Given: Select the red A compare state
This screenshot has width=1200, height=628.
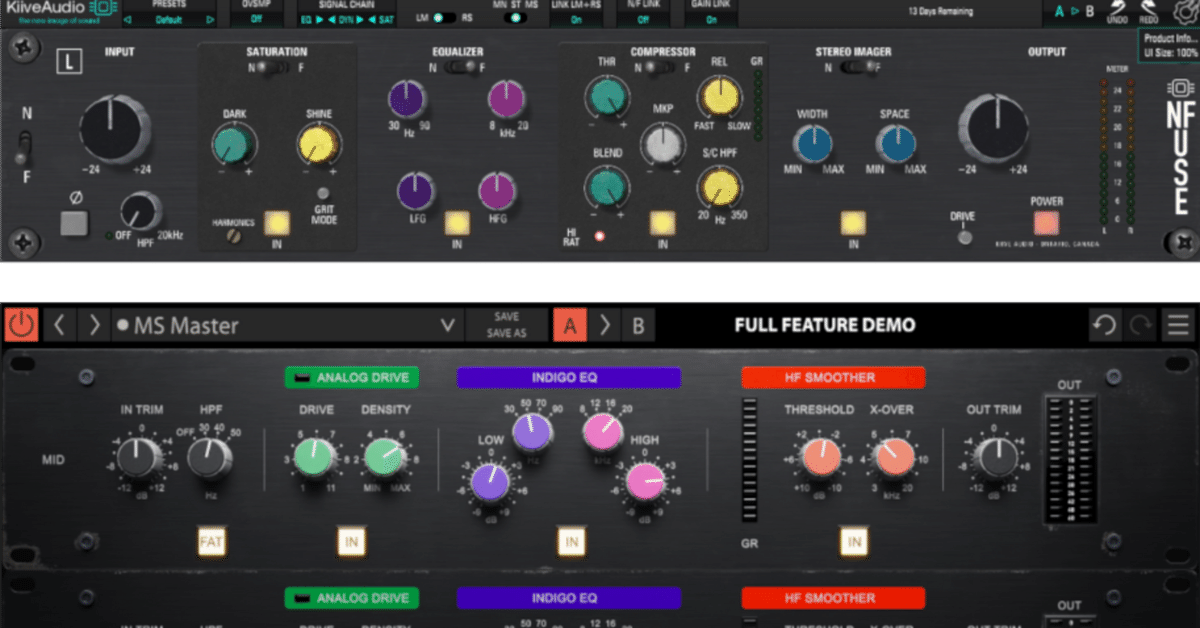Looking at the screenshot, I should coord(570,325).
